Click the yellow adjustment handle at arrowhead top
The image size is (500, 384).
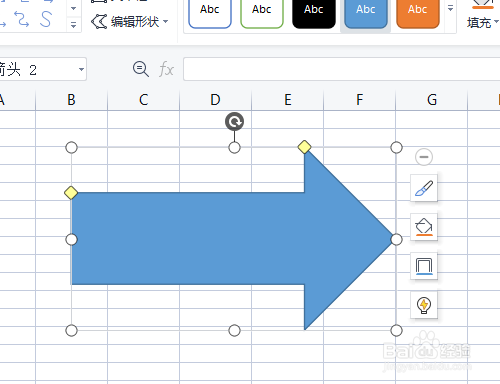pyautogui.click(x=304, y=147)
